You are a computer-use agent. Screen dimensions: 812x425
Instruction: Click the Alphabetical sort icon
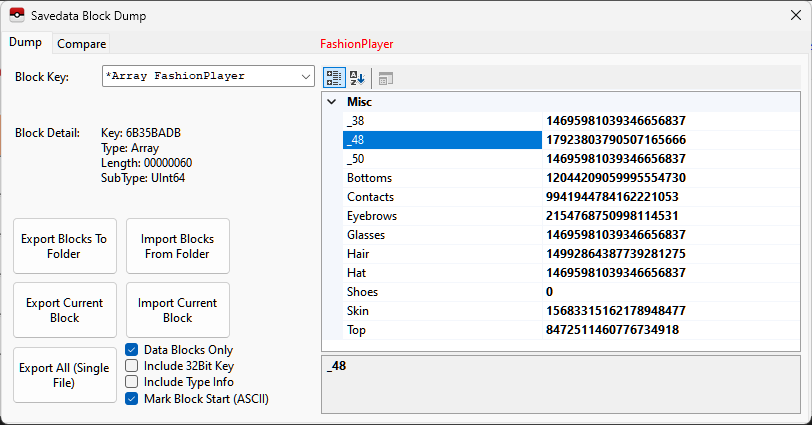357,78
